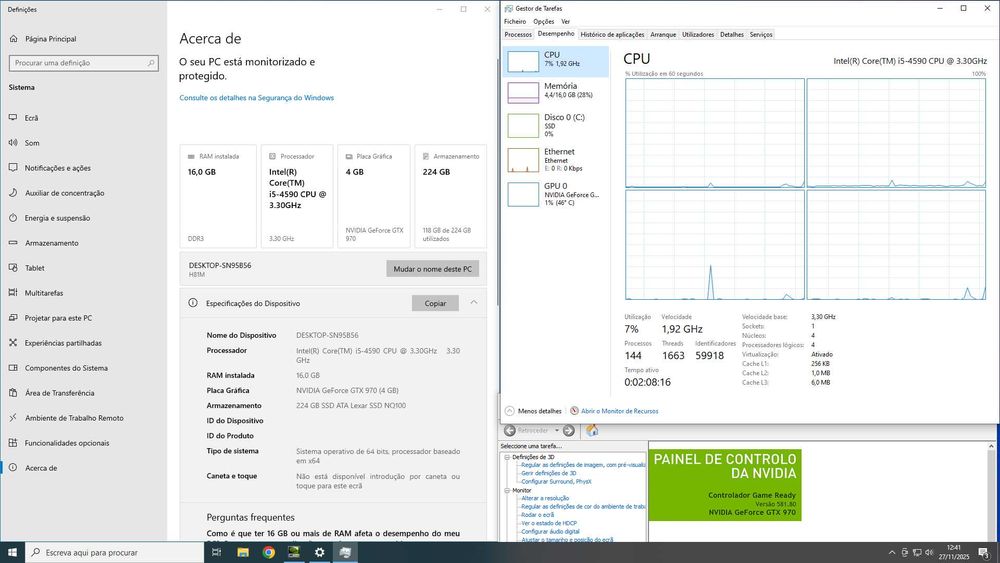
Task: Open Configurar Surround, PhysX item
Action: pyautogui.click(x=556, y=481)
